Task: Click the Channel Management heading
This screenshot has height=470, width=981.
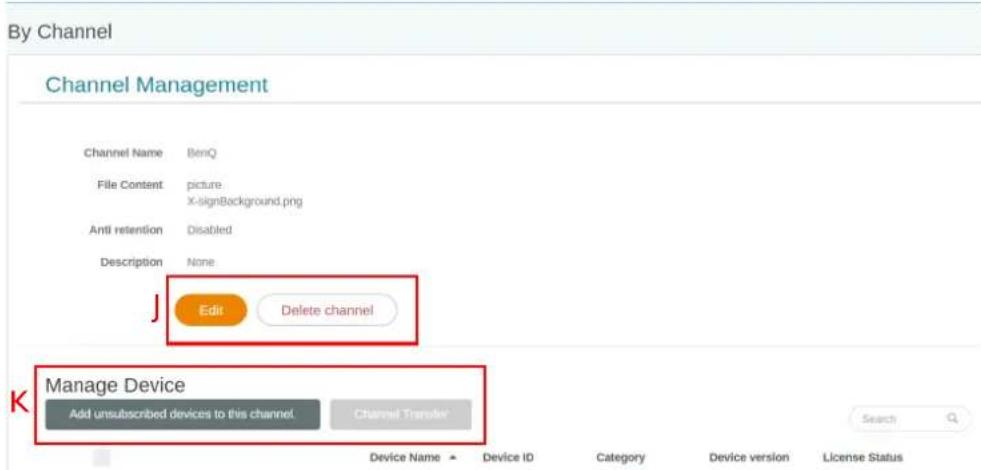Action: (x=156, y=84)
